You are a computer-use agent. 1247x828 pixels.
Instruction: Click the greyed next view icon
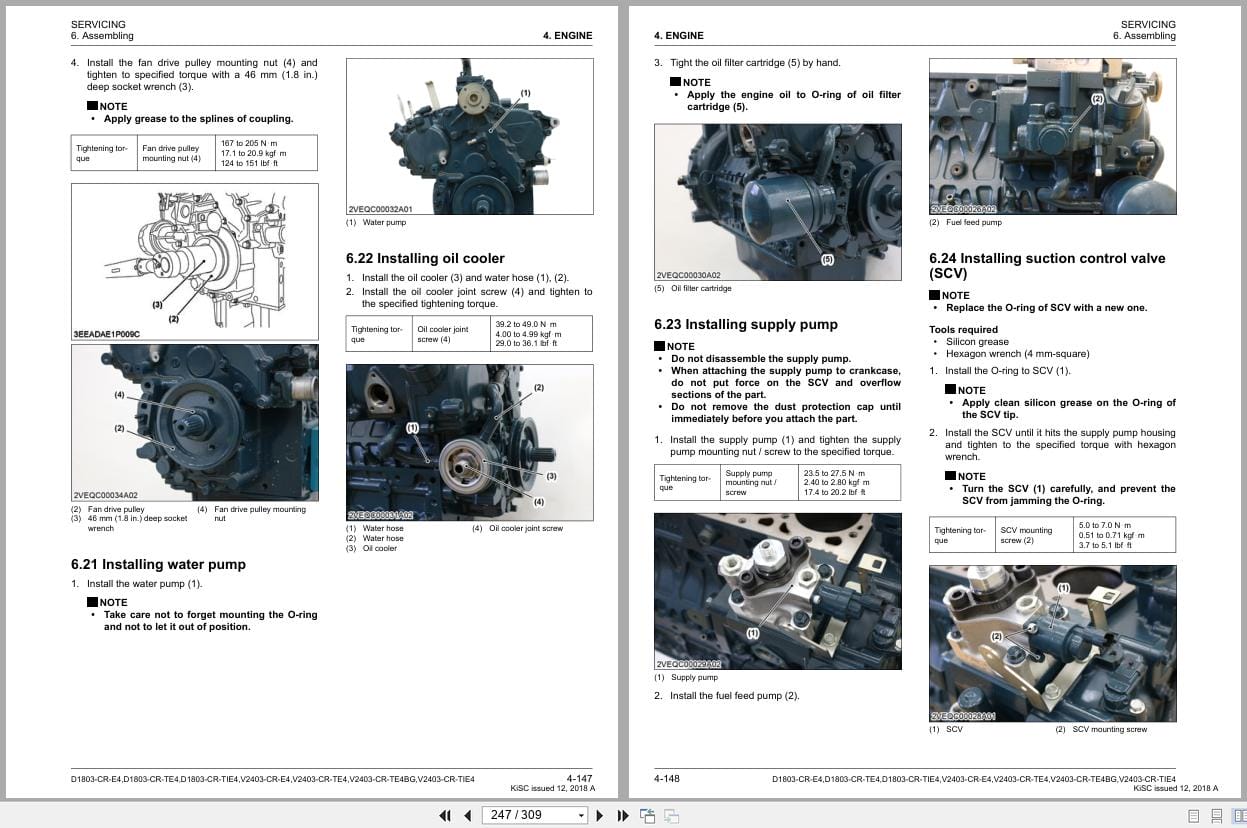pos(670,816)
